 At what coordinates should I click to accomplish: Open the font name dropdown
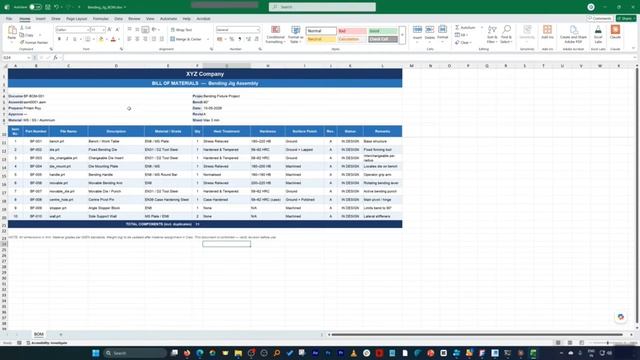click(x=88, y=30)
